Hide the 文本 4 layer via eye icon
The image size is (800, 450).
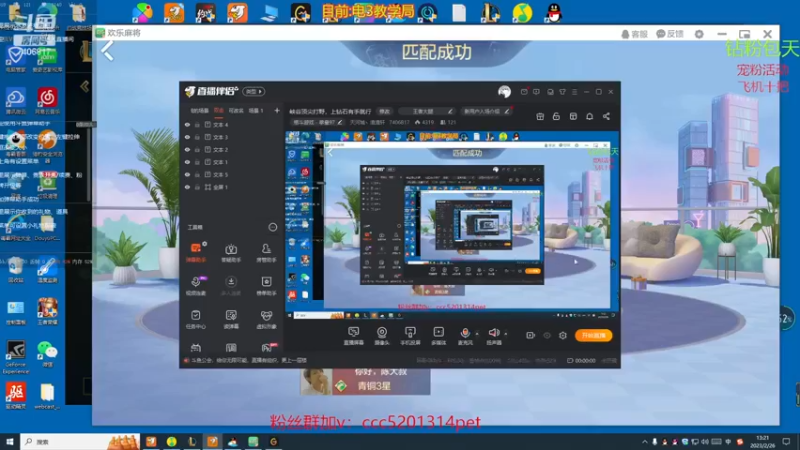(x=187, y=124)
